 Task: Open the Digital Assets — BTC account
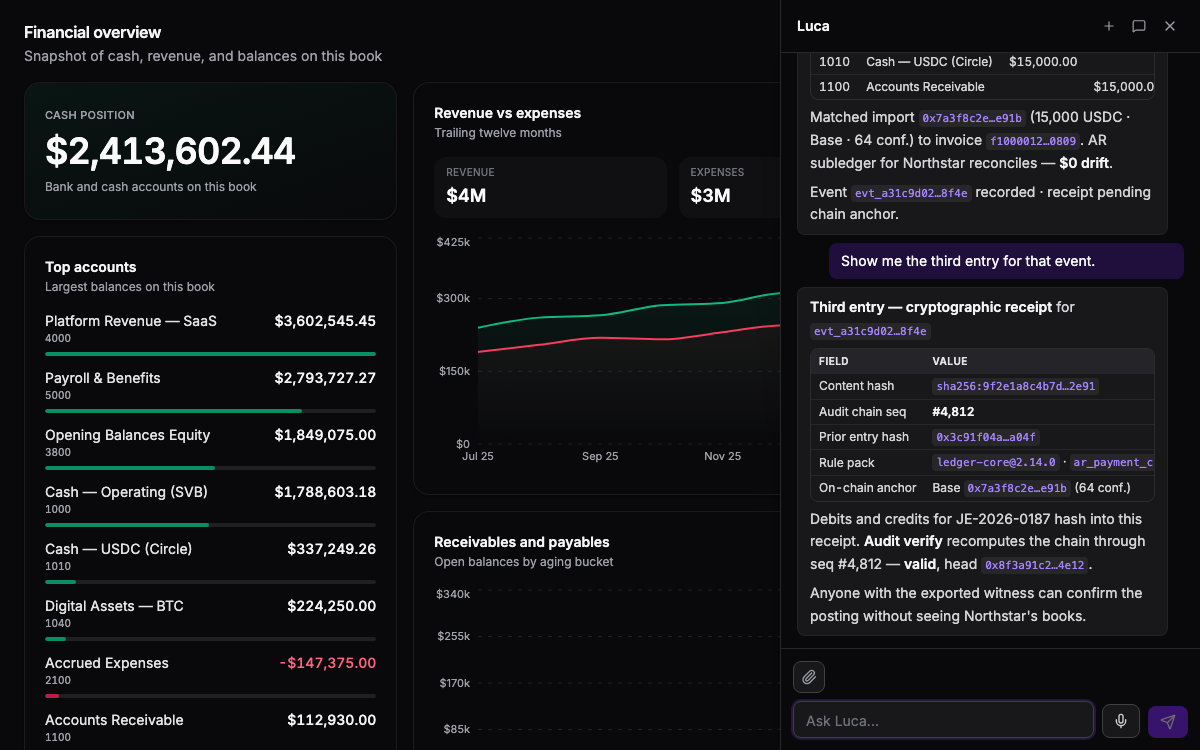(210, 619)
